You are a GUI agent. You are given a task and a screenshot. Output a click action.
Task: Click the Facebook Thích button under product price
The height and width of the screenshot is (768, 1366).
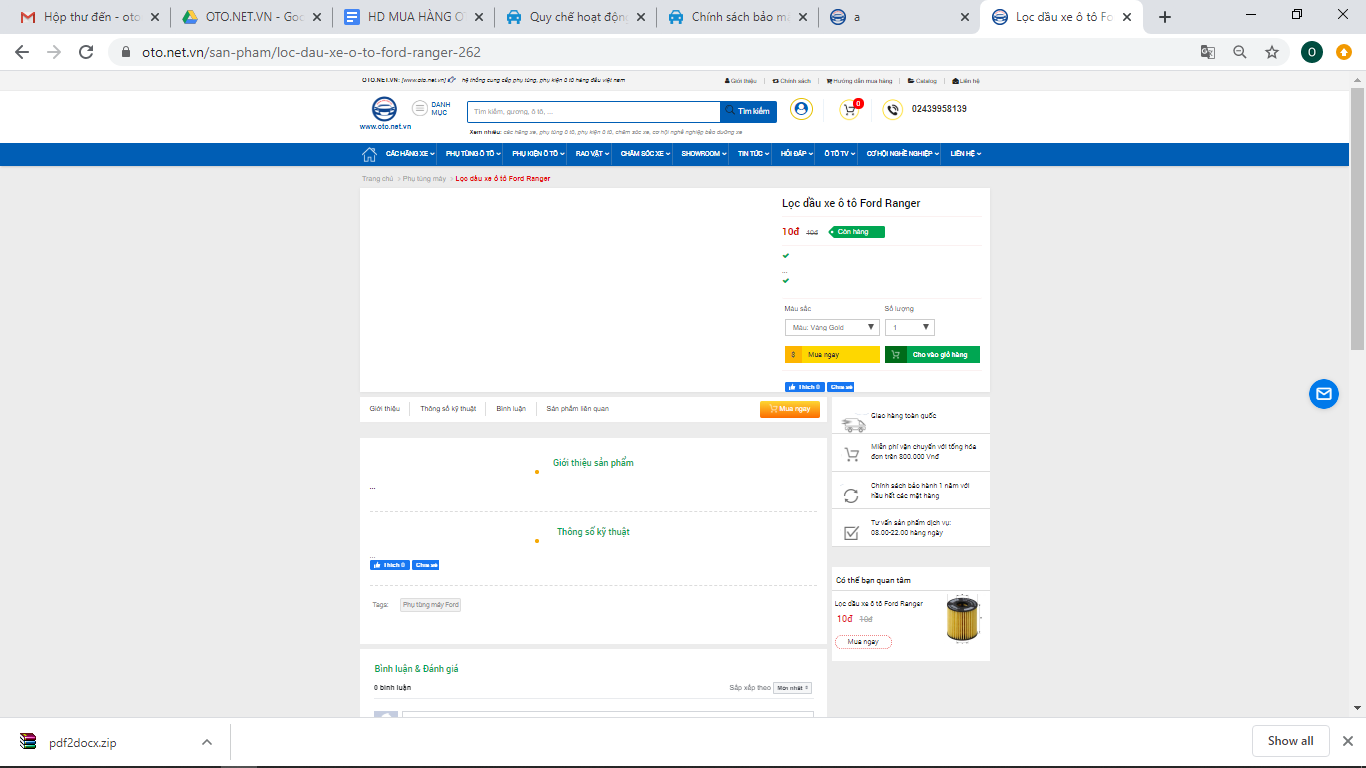click(x=804, y=387)
